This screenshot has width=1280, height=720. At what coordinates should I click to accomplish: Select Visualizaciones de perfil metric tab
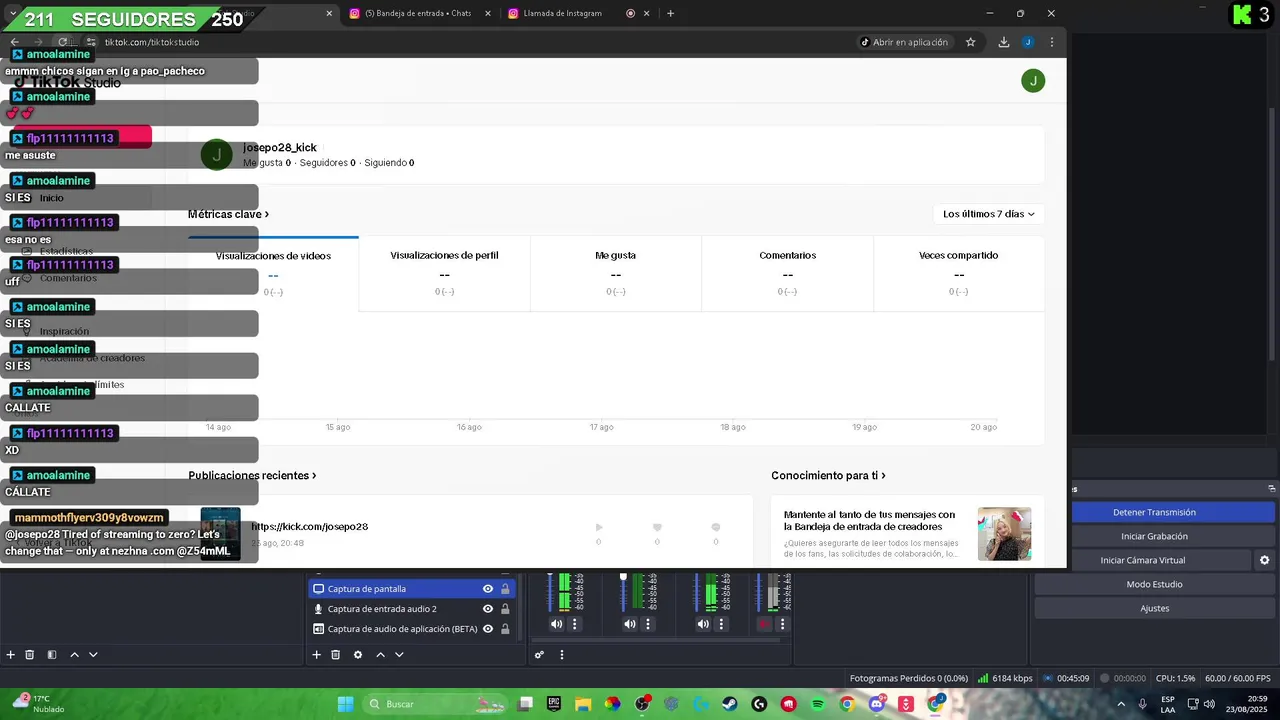[444, 274]
